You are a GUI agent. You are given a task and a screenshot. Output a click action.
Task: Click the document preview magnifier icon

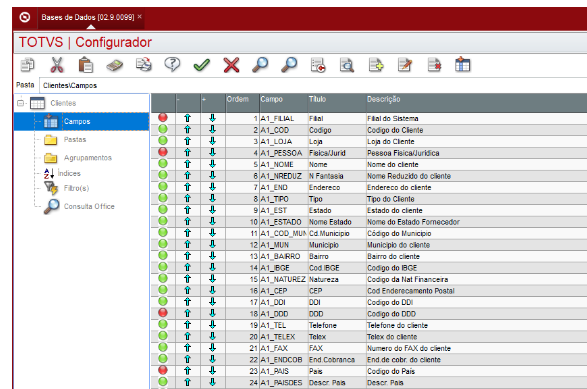pos(347,65)
